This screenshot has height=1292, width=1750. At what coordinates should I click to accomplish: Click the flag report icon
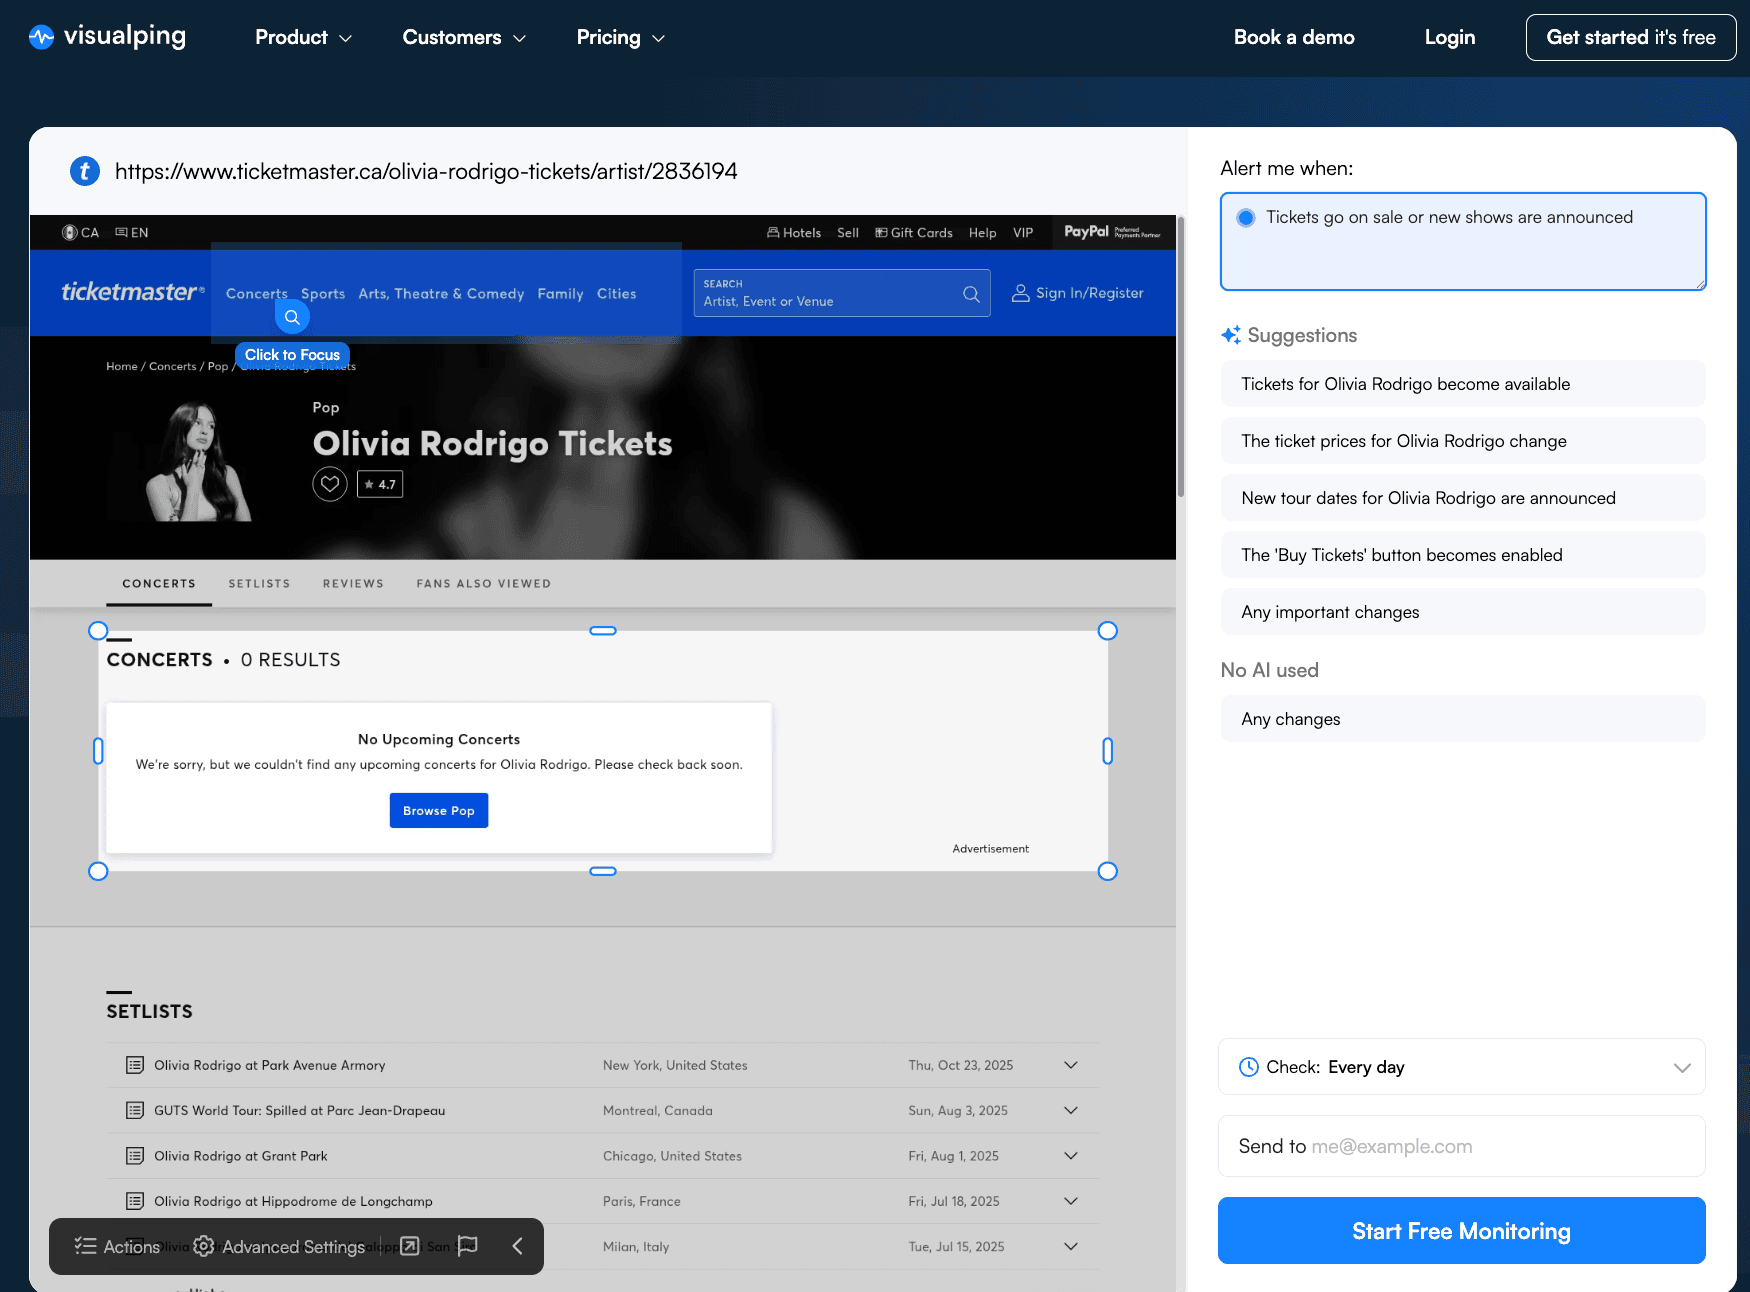(x=467, y=1245)
